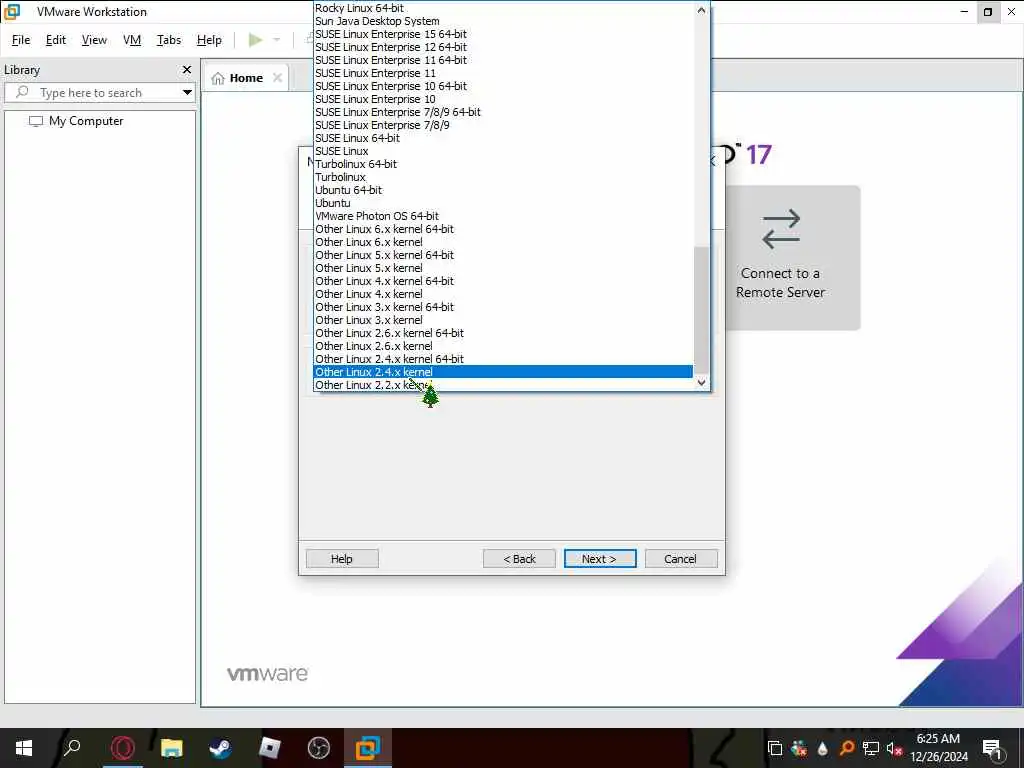Select Turbolinux (32-bit) entry

pyautogui.click(x=503, y=177)
